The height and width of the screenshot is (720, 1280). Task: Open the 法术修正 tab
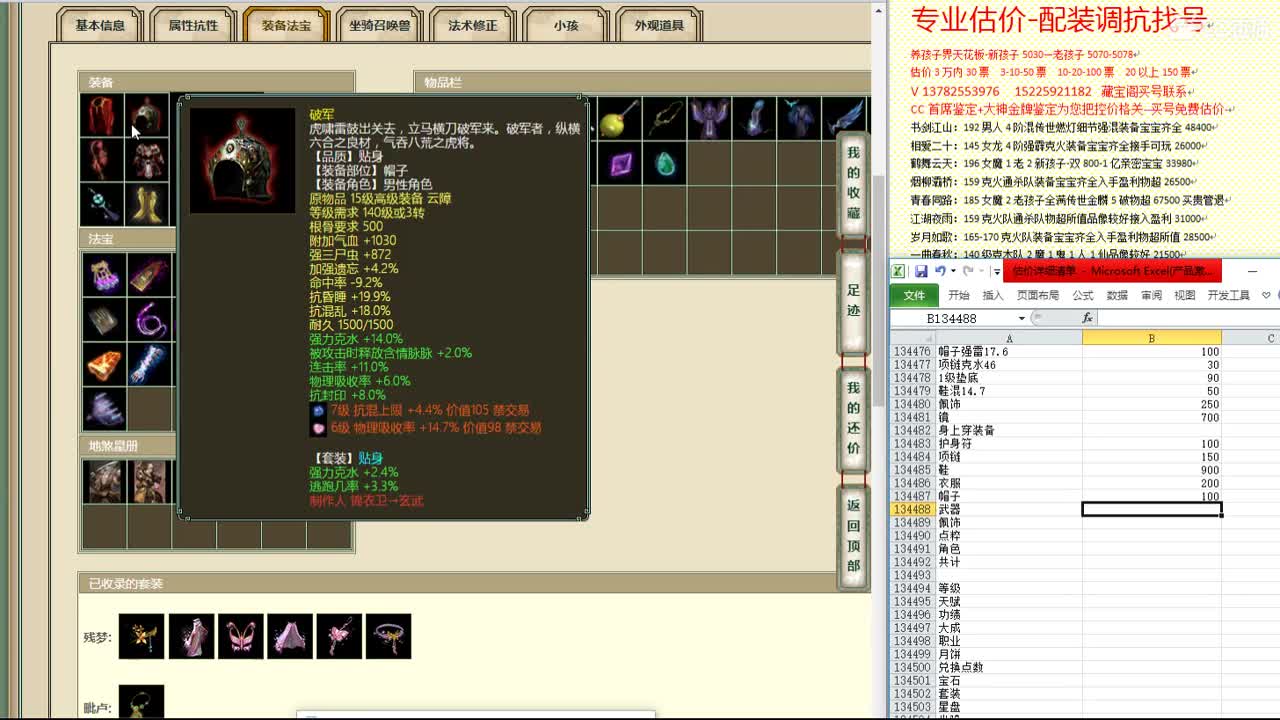(473, 26)
